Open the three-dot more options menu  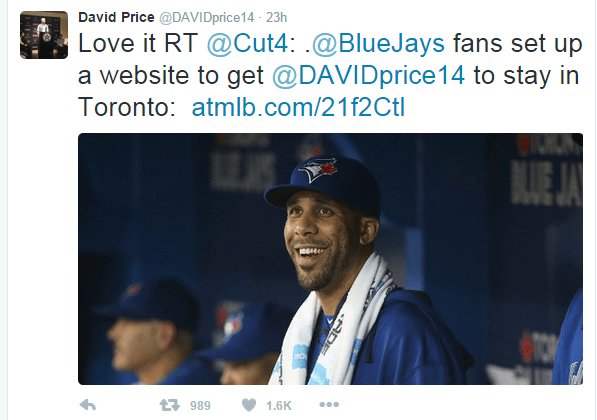329,404
